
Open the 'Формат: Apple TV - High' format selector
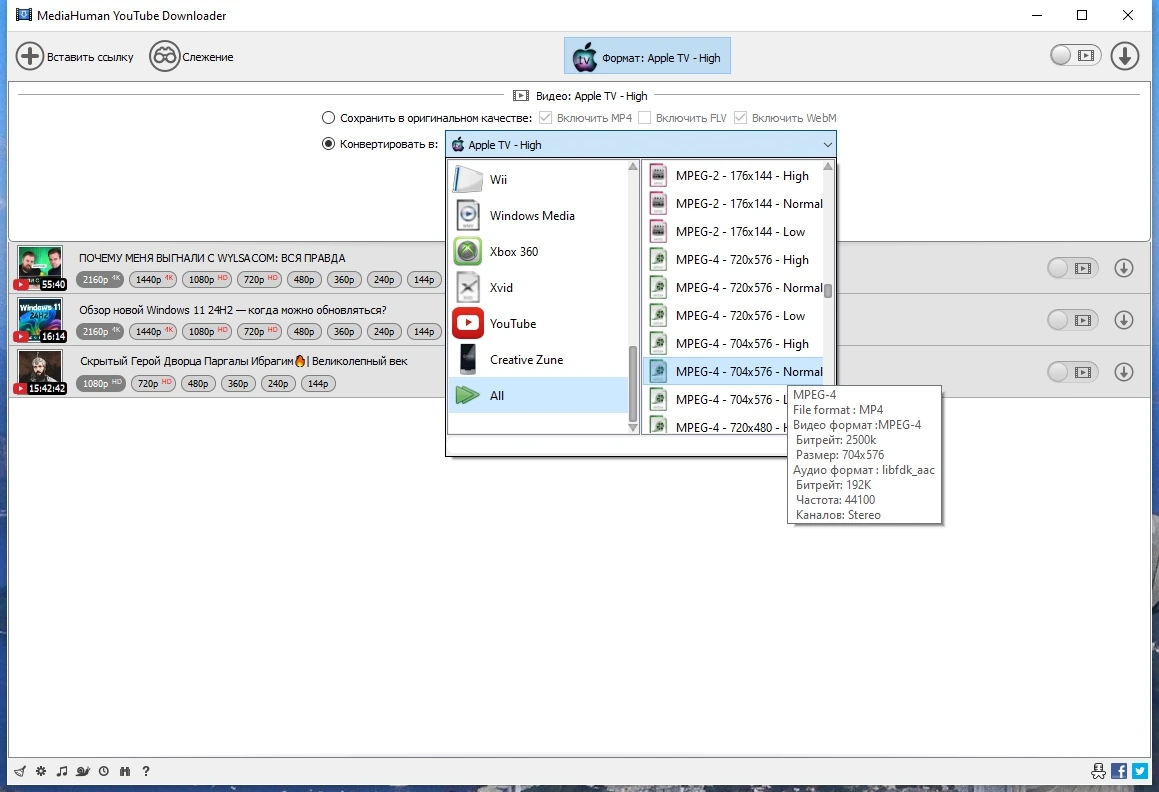(x=648, y=56)
